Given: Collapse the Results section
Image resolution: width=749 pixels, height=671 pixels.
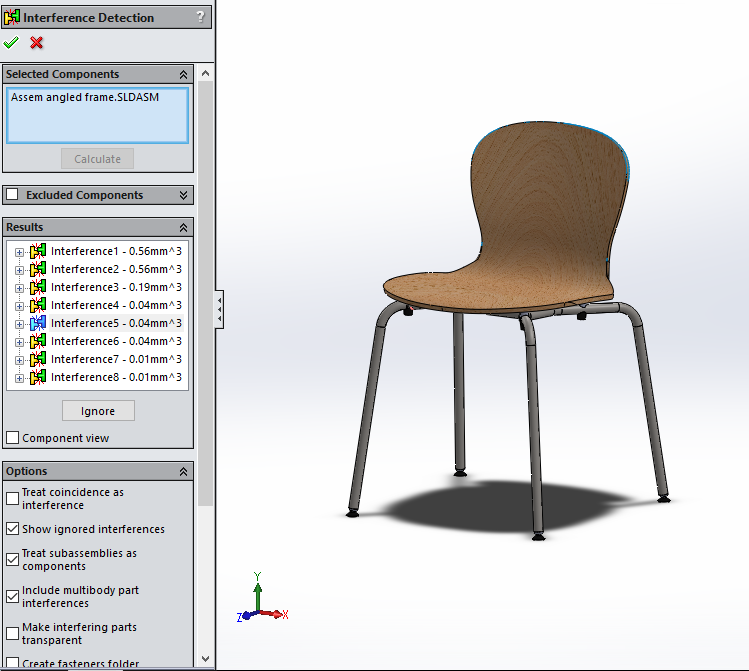Looking at the screenshot, I should (x=183, y=227).
